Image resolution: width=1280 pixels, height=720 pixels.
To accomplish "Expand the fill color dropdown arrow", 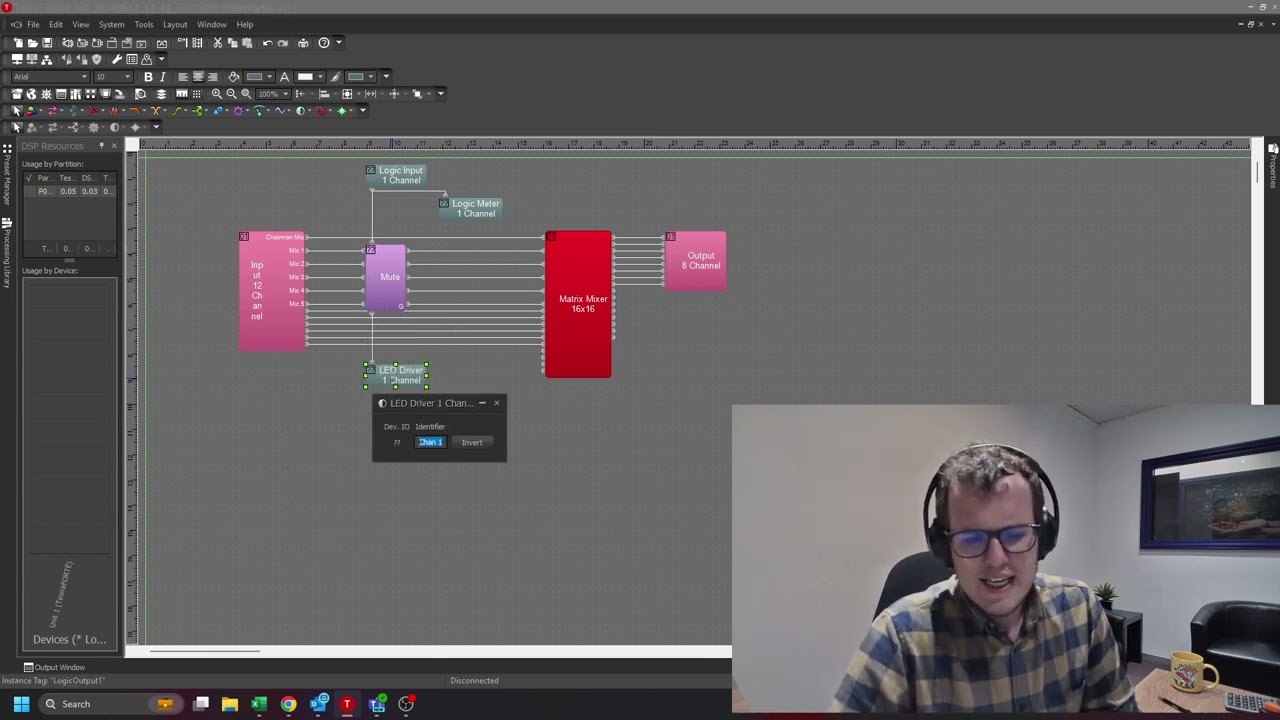I will point(270,77).
